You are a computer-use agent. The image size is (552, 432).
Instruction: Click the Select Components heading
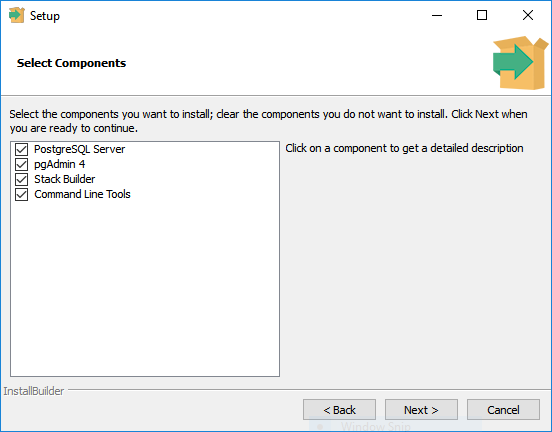(x=71, y=63)
